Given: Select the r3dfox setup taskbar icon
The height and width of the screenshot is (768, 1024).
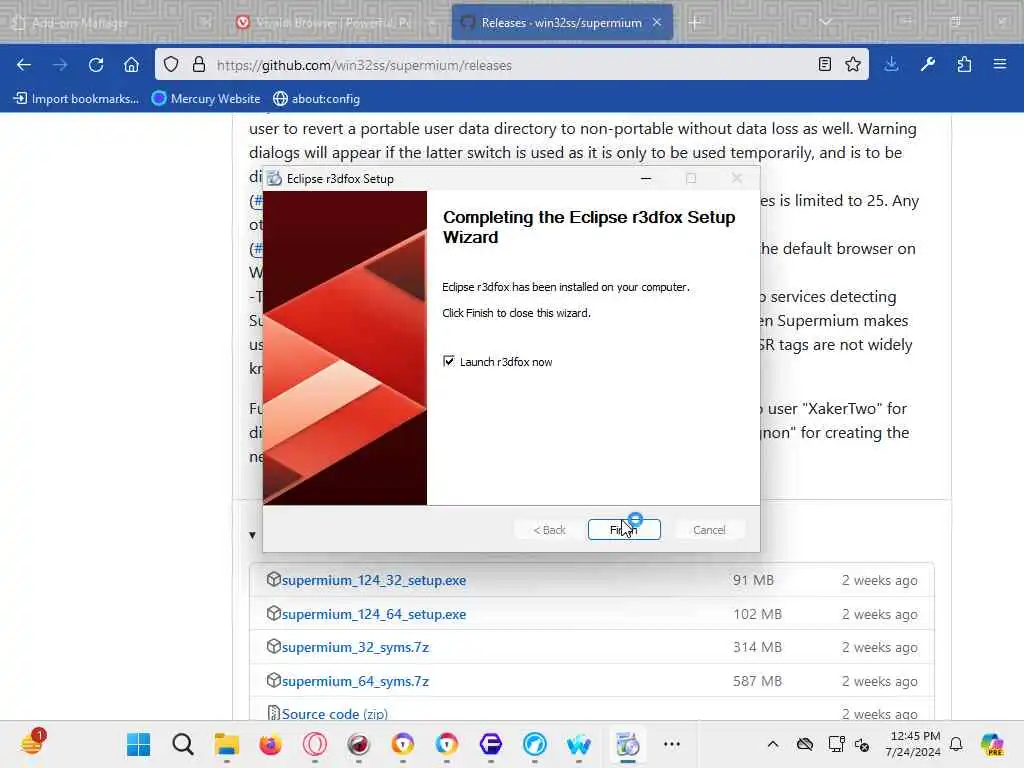Looking at the screenshot, I should [628, 744].
